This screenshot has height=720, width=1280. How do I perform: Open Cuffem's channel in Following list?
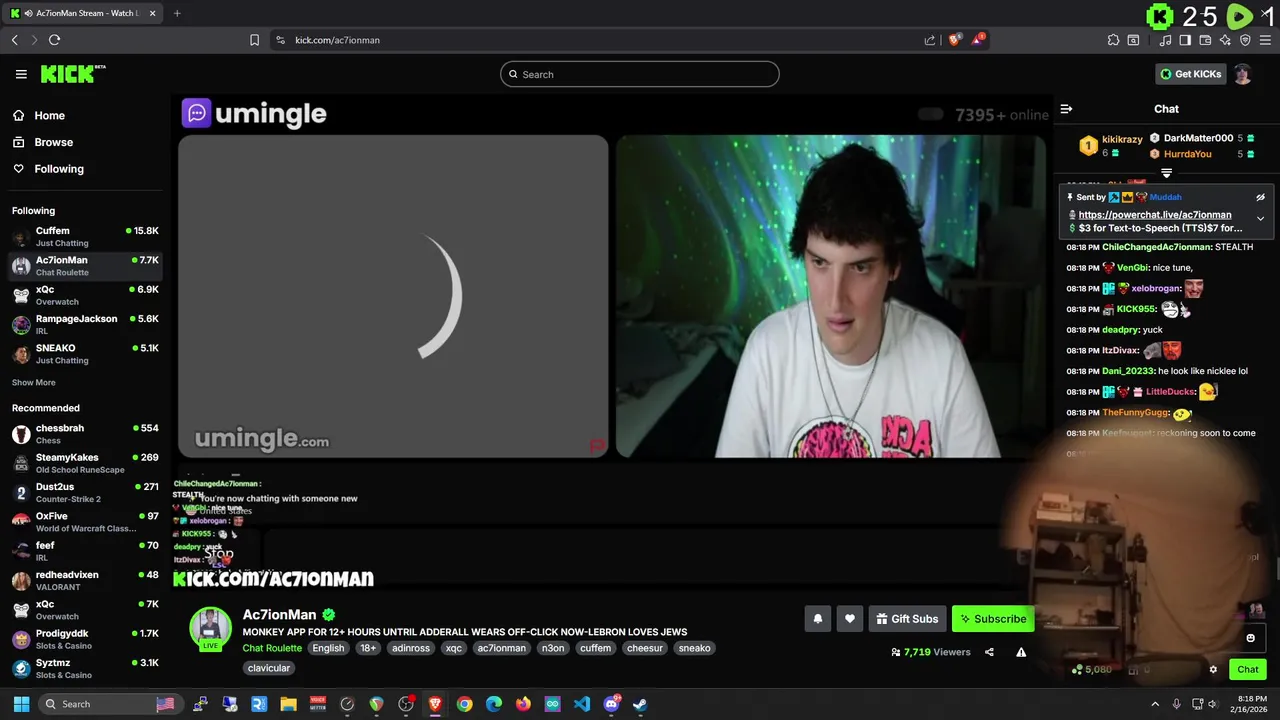(x=85, y=237)
